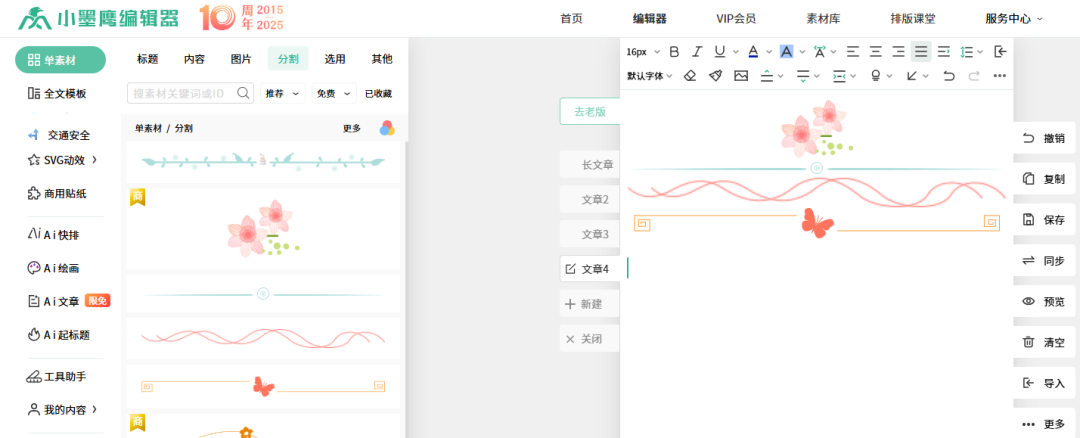Open the three-dots overflow in the editor toolbar
Viewport: 1080px width, 438px height.
point(1000,76)
